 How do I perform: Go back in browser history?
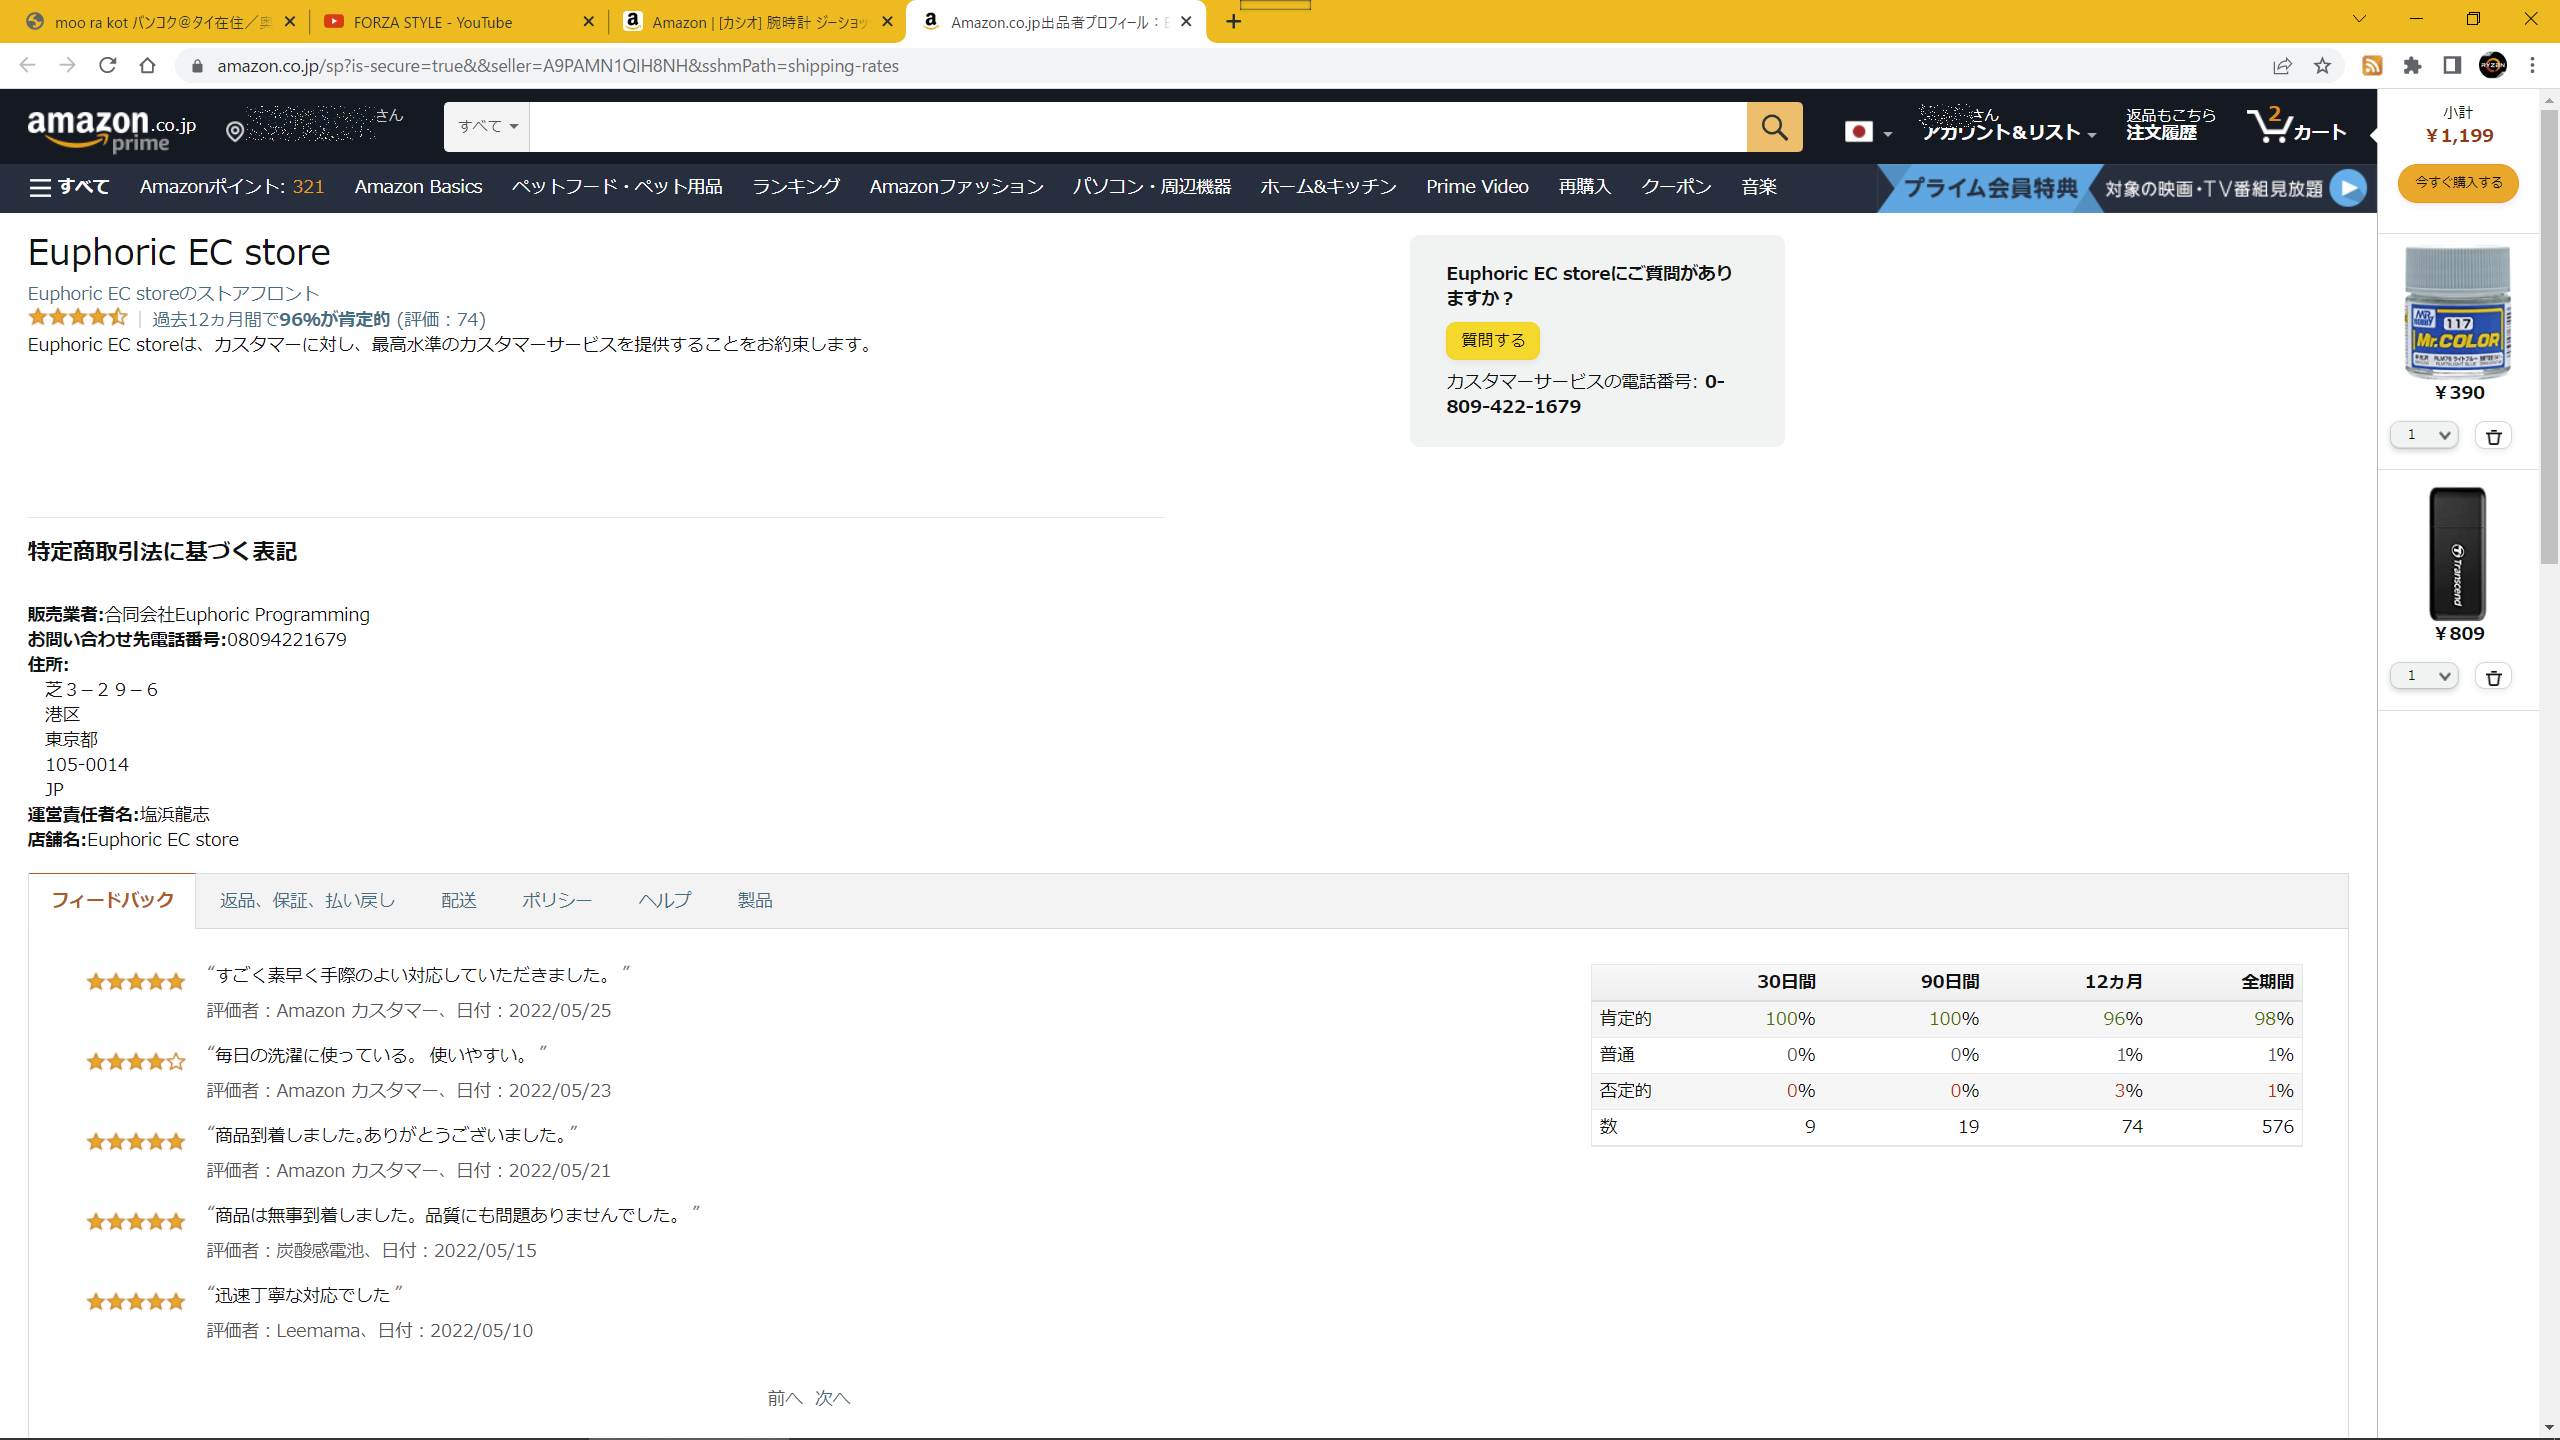tap(27, 66)
